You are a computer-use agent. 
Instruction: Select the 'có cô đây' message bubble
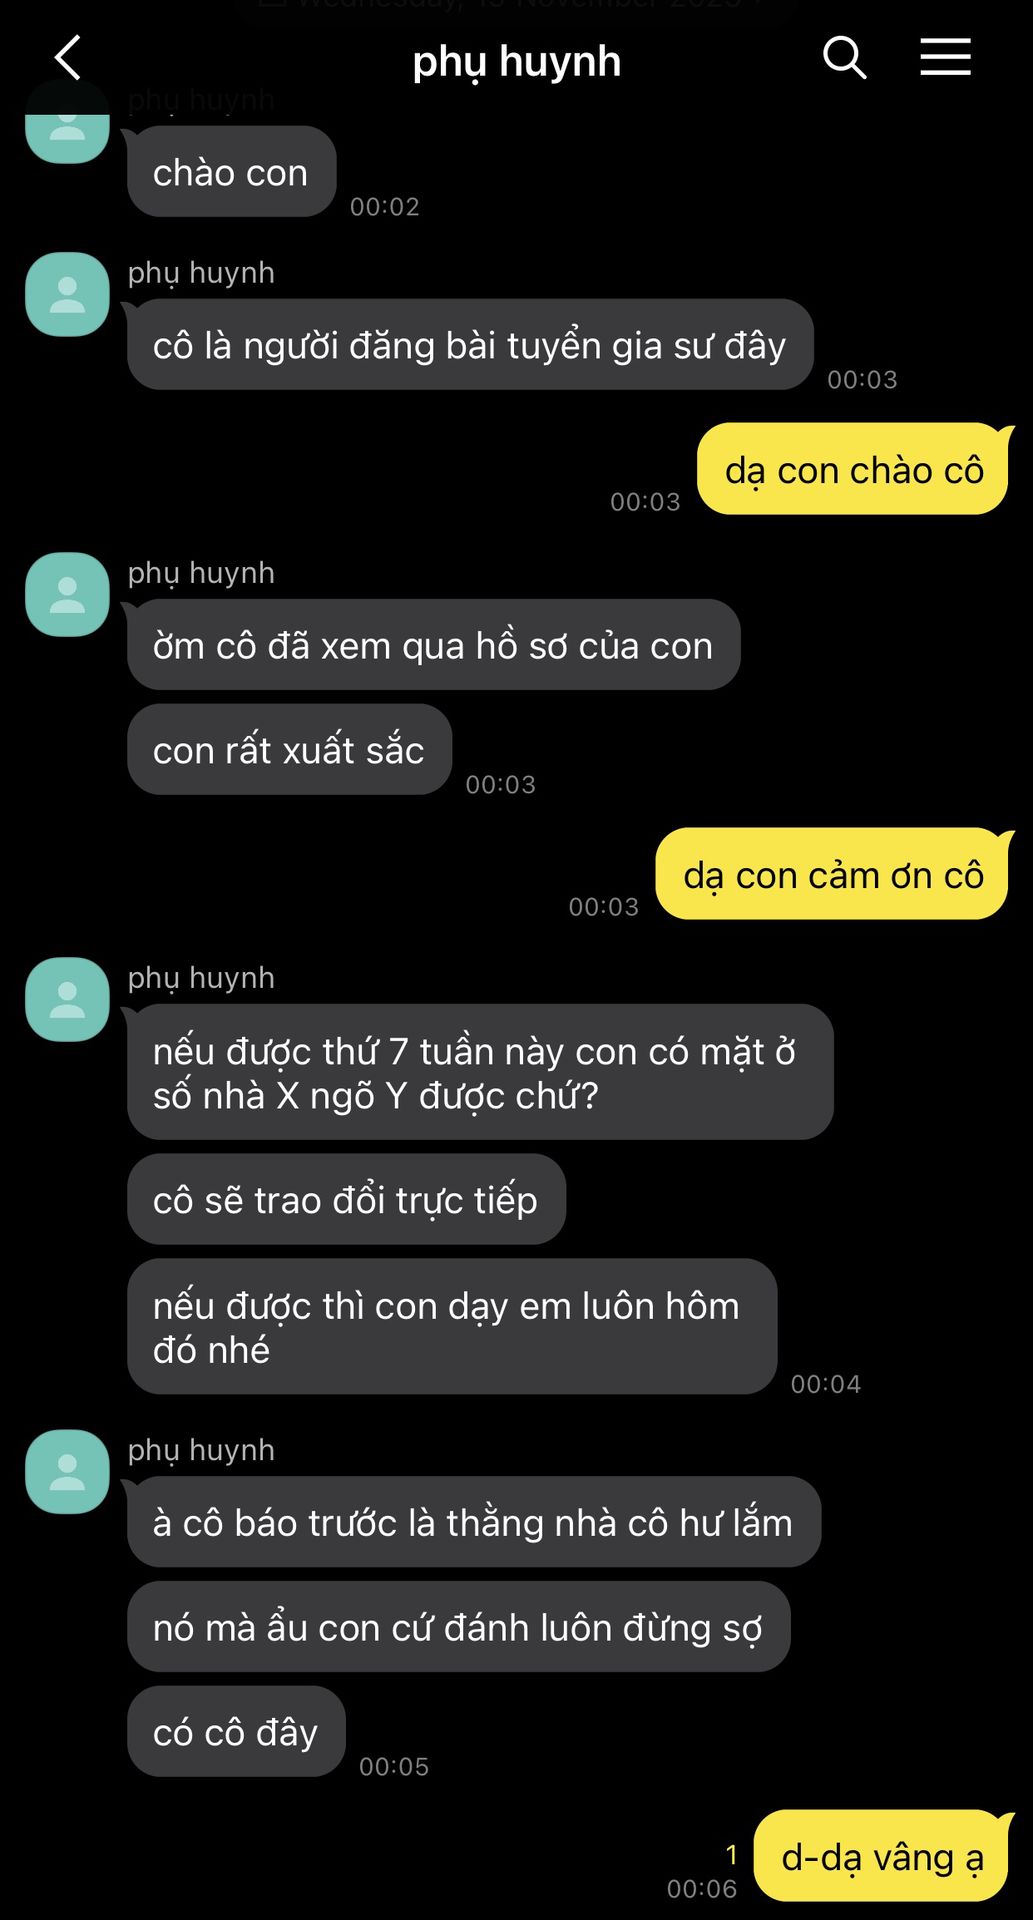point(236,1731)
